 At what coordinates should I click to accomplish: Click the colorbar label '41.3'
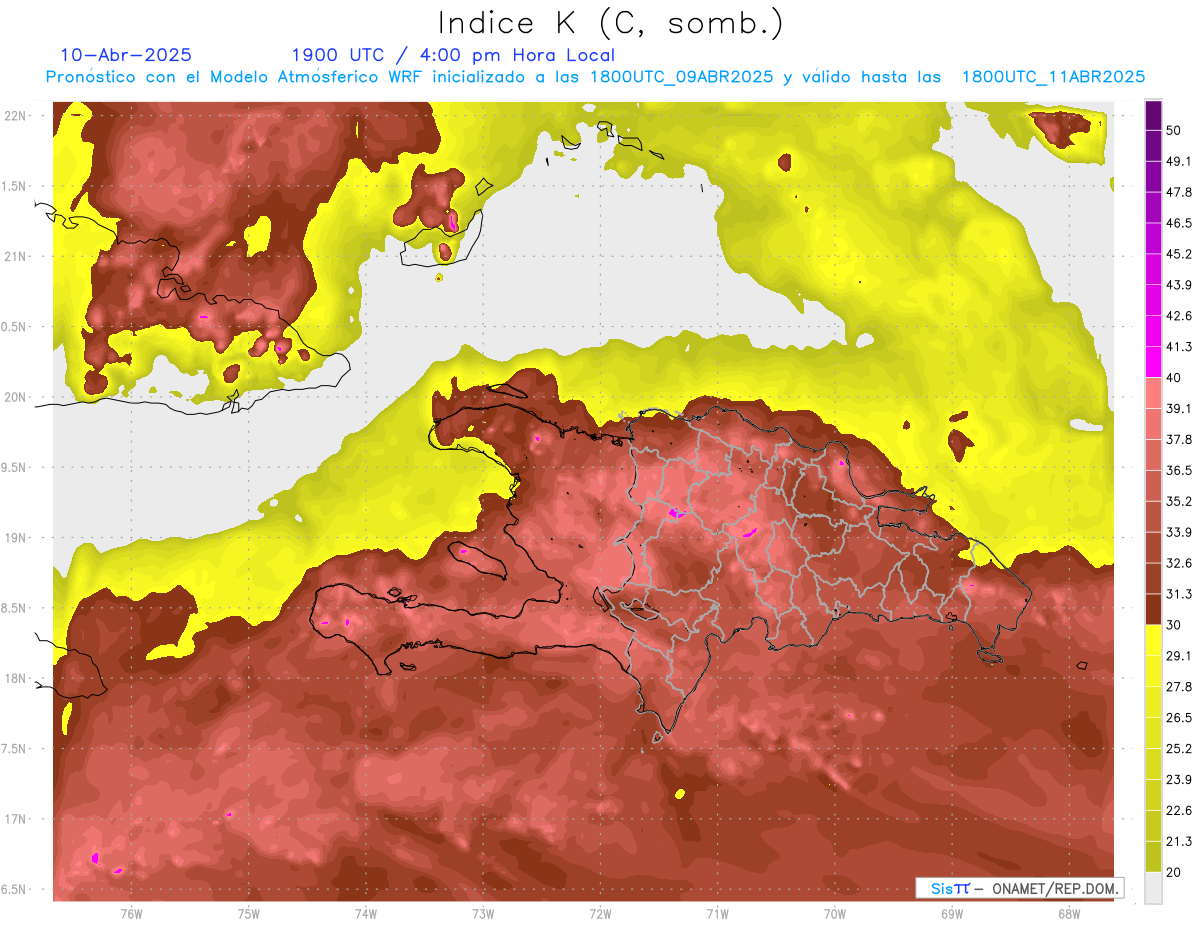[x=1178, y=347]
